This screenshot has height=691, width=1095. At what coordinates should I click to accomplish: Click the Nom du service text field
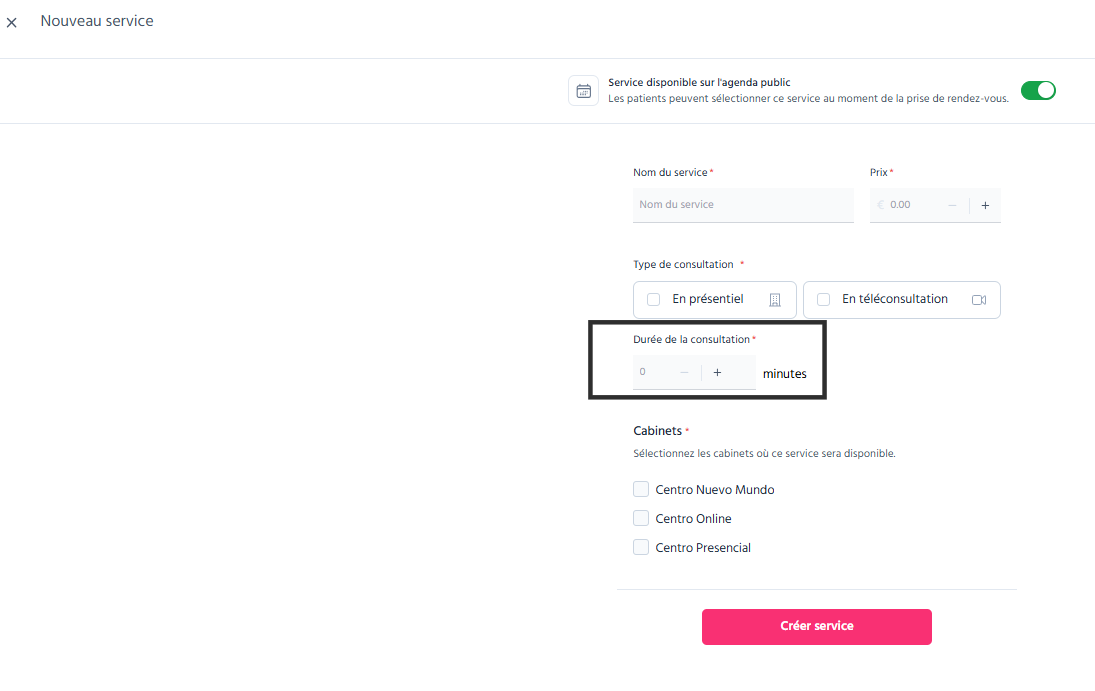(743, 205)
